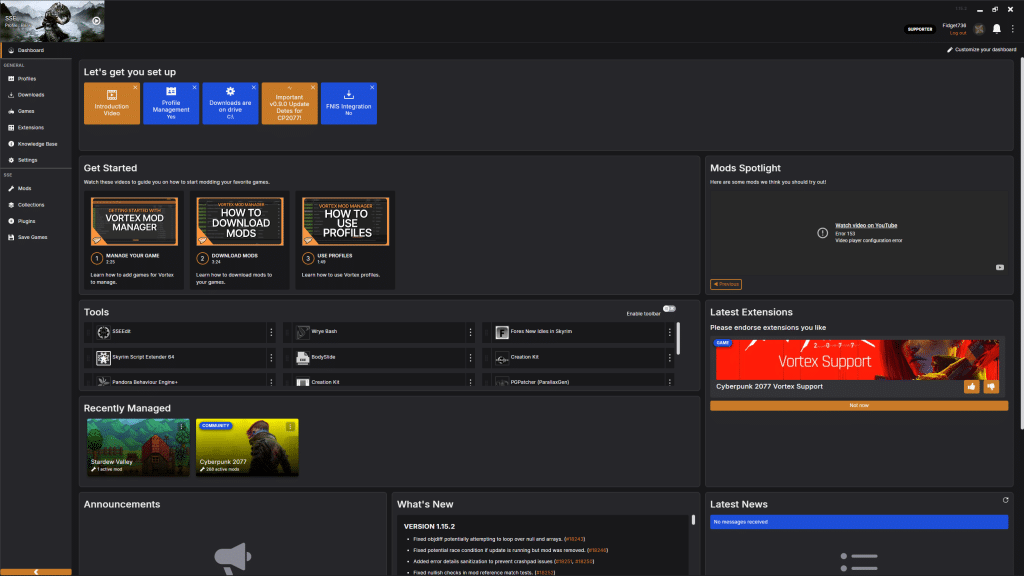1024x576 pixels.
Task: Click the 'VERSION 1.15.2' heading
Action: click(429, 526)
